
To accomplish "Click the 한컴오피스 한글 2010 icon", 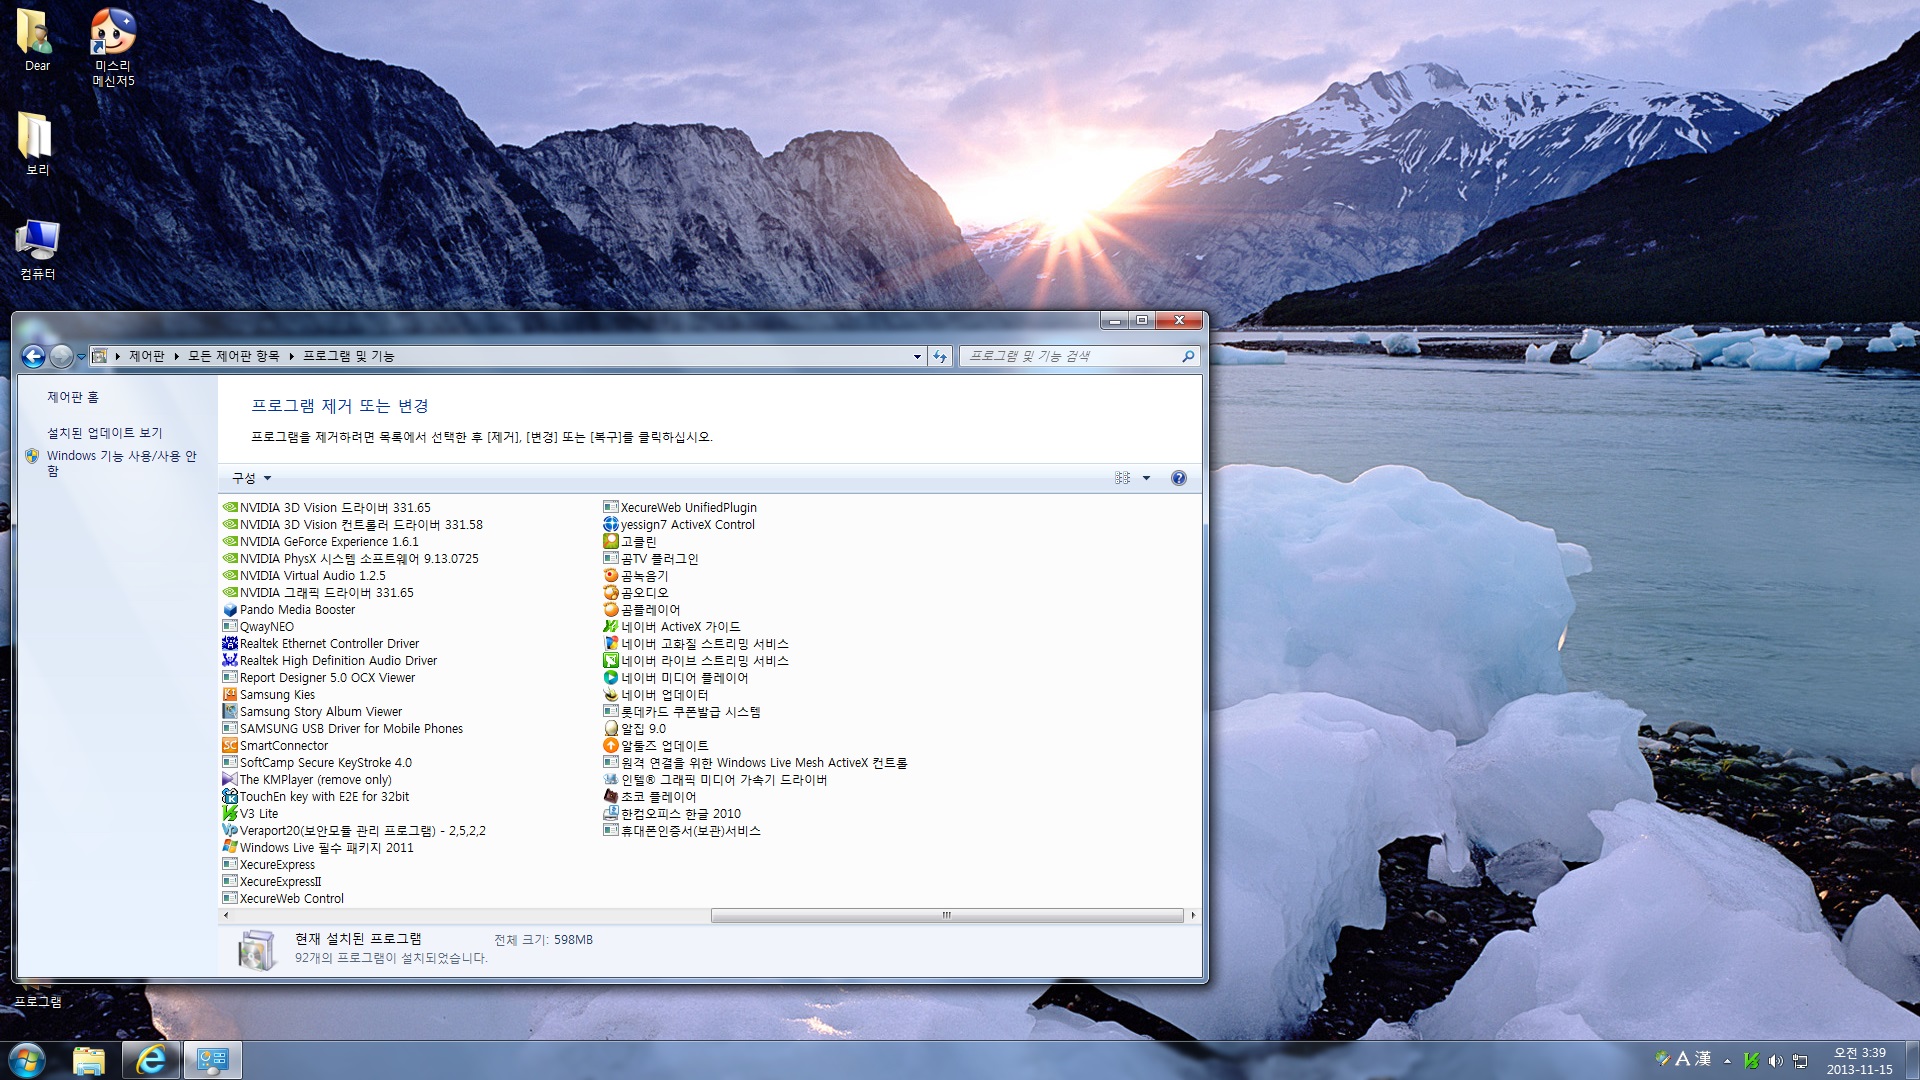I will (611, 814).
